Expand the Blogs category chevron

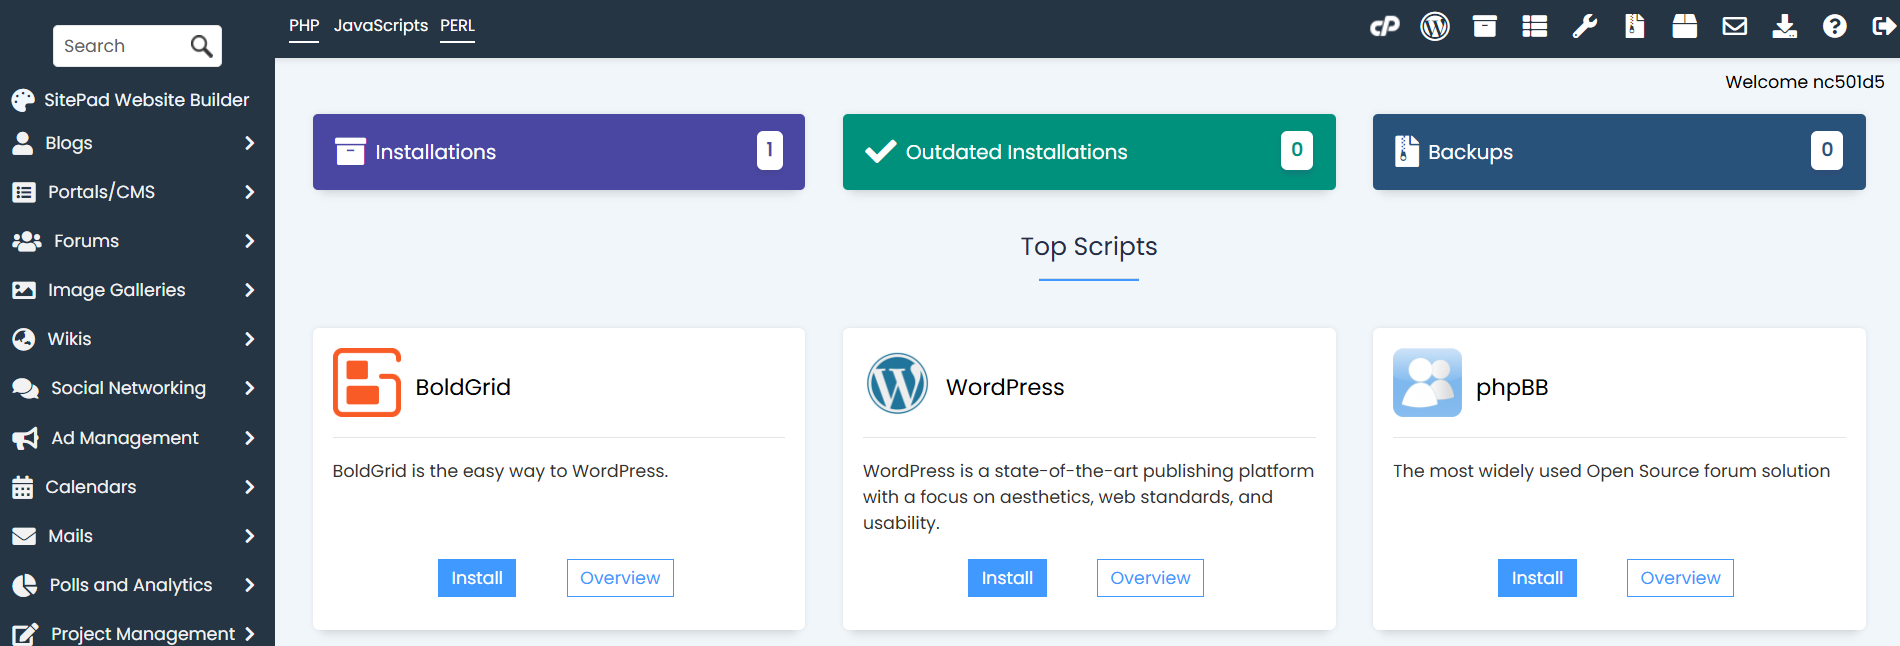pos(250,143)
